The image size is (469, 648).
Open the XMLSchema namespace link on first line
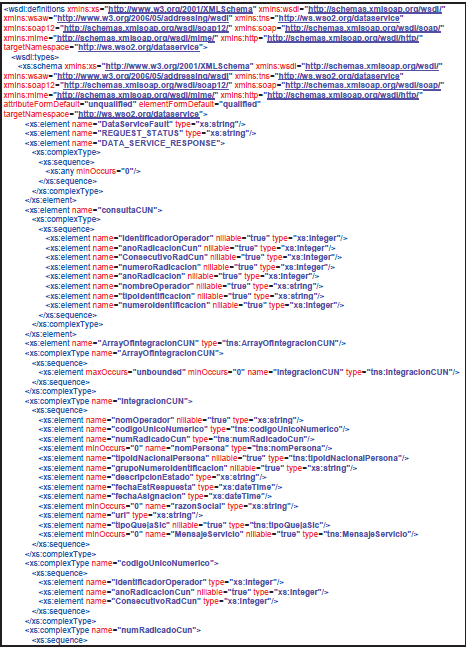coord(180,9)
